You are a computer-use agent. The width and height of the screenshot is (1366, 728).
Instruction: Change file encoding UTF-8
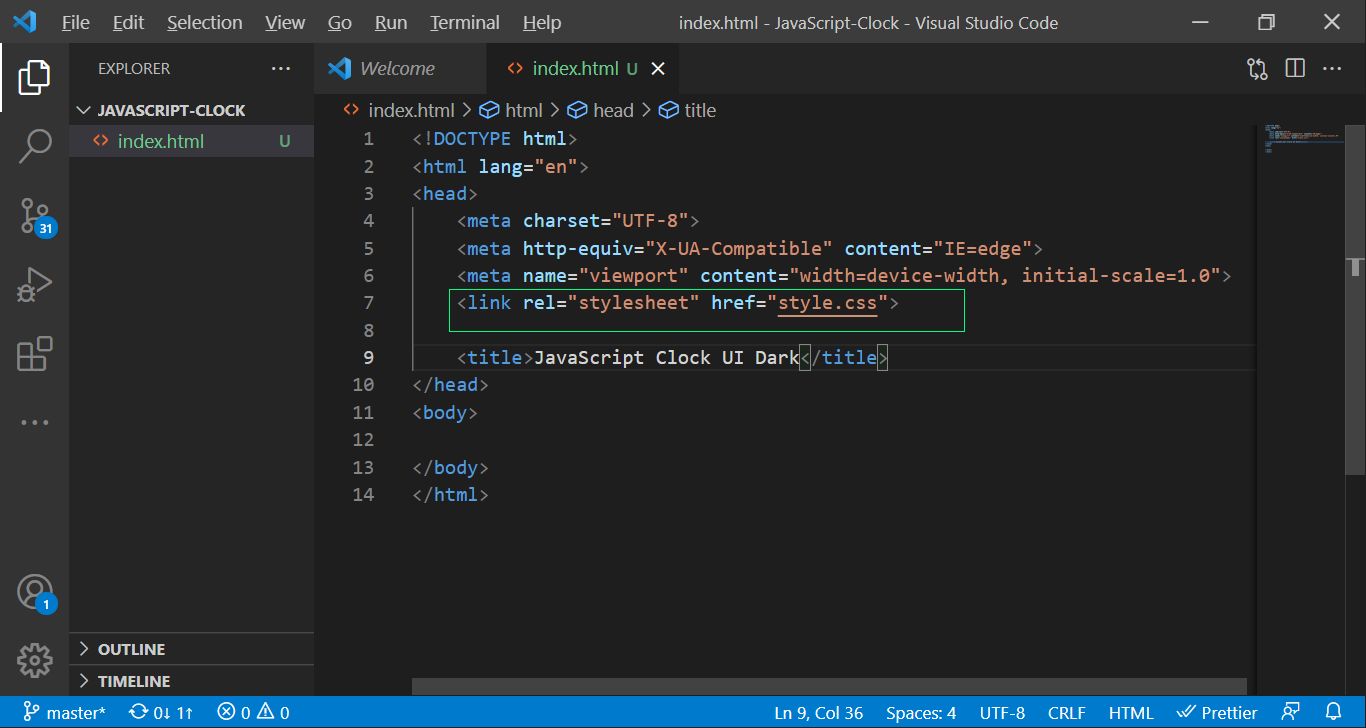click(x=1002, y=713)
